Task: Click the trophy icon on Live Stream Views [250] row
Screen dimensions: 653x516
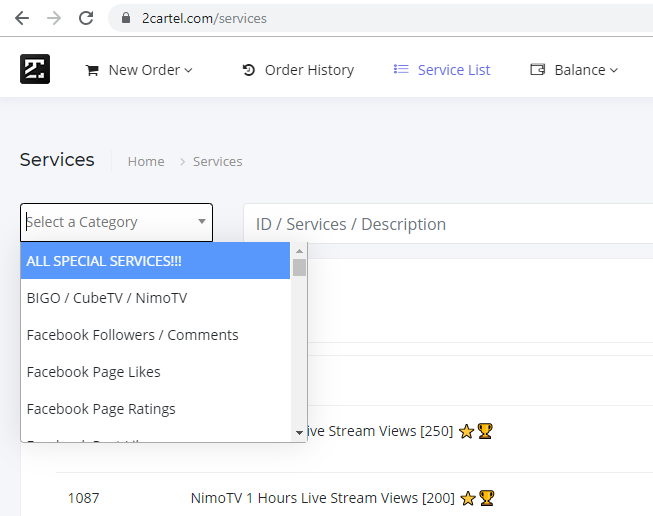Action: coord(485,431)
